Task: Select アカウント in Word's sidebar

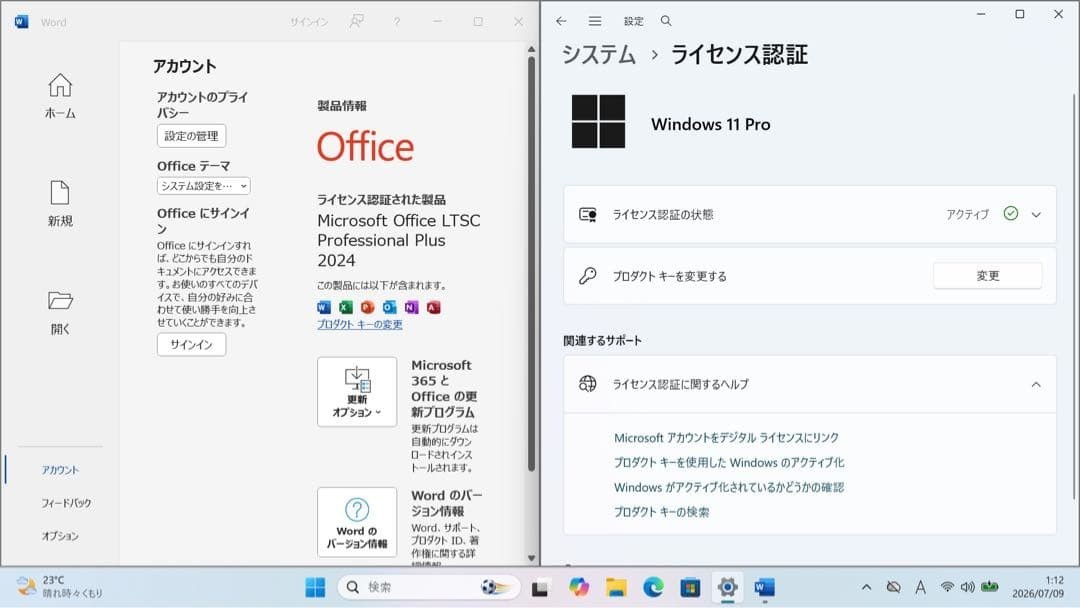Action: point(60,470)
